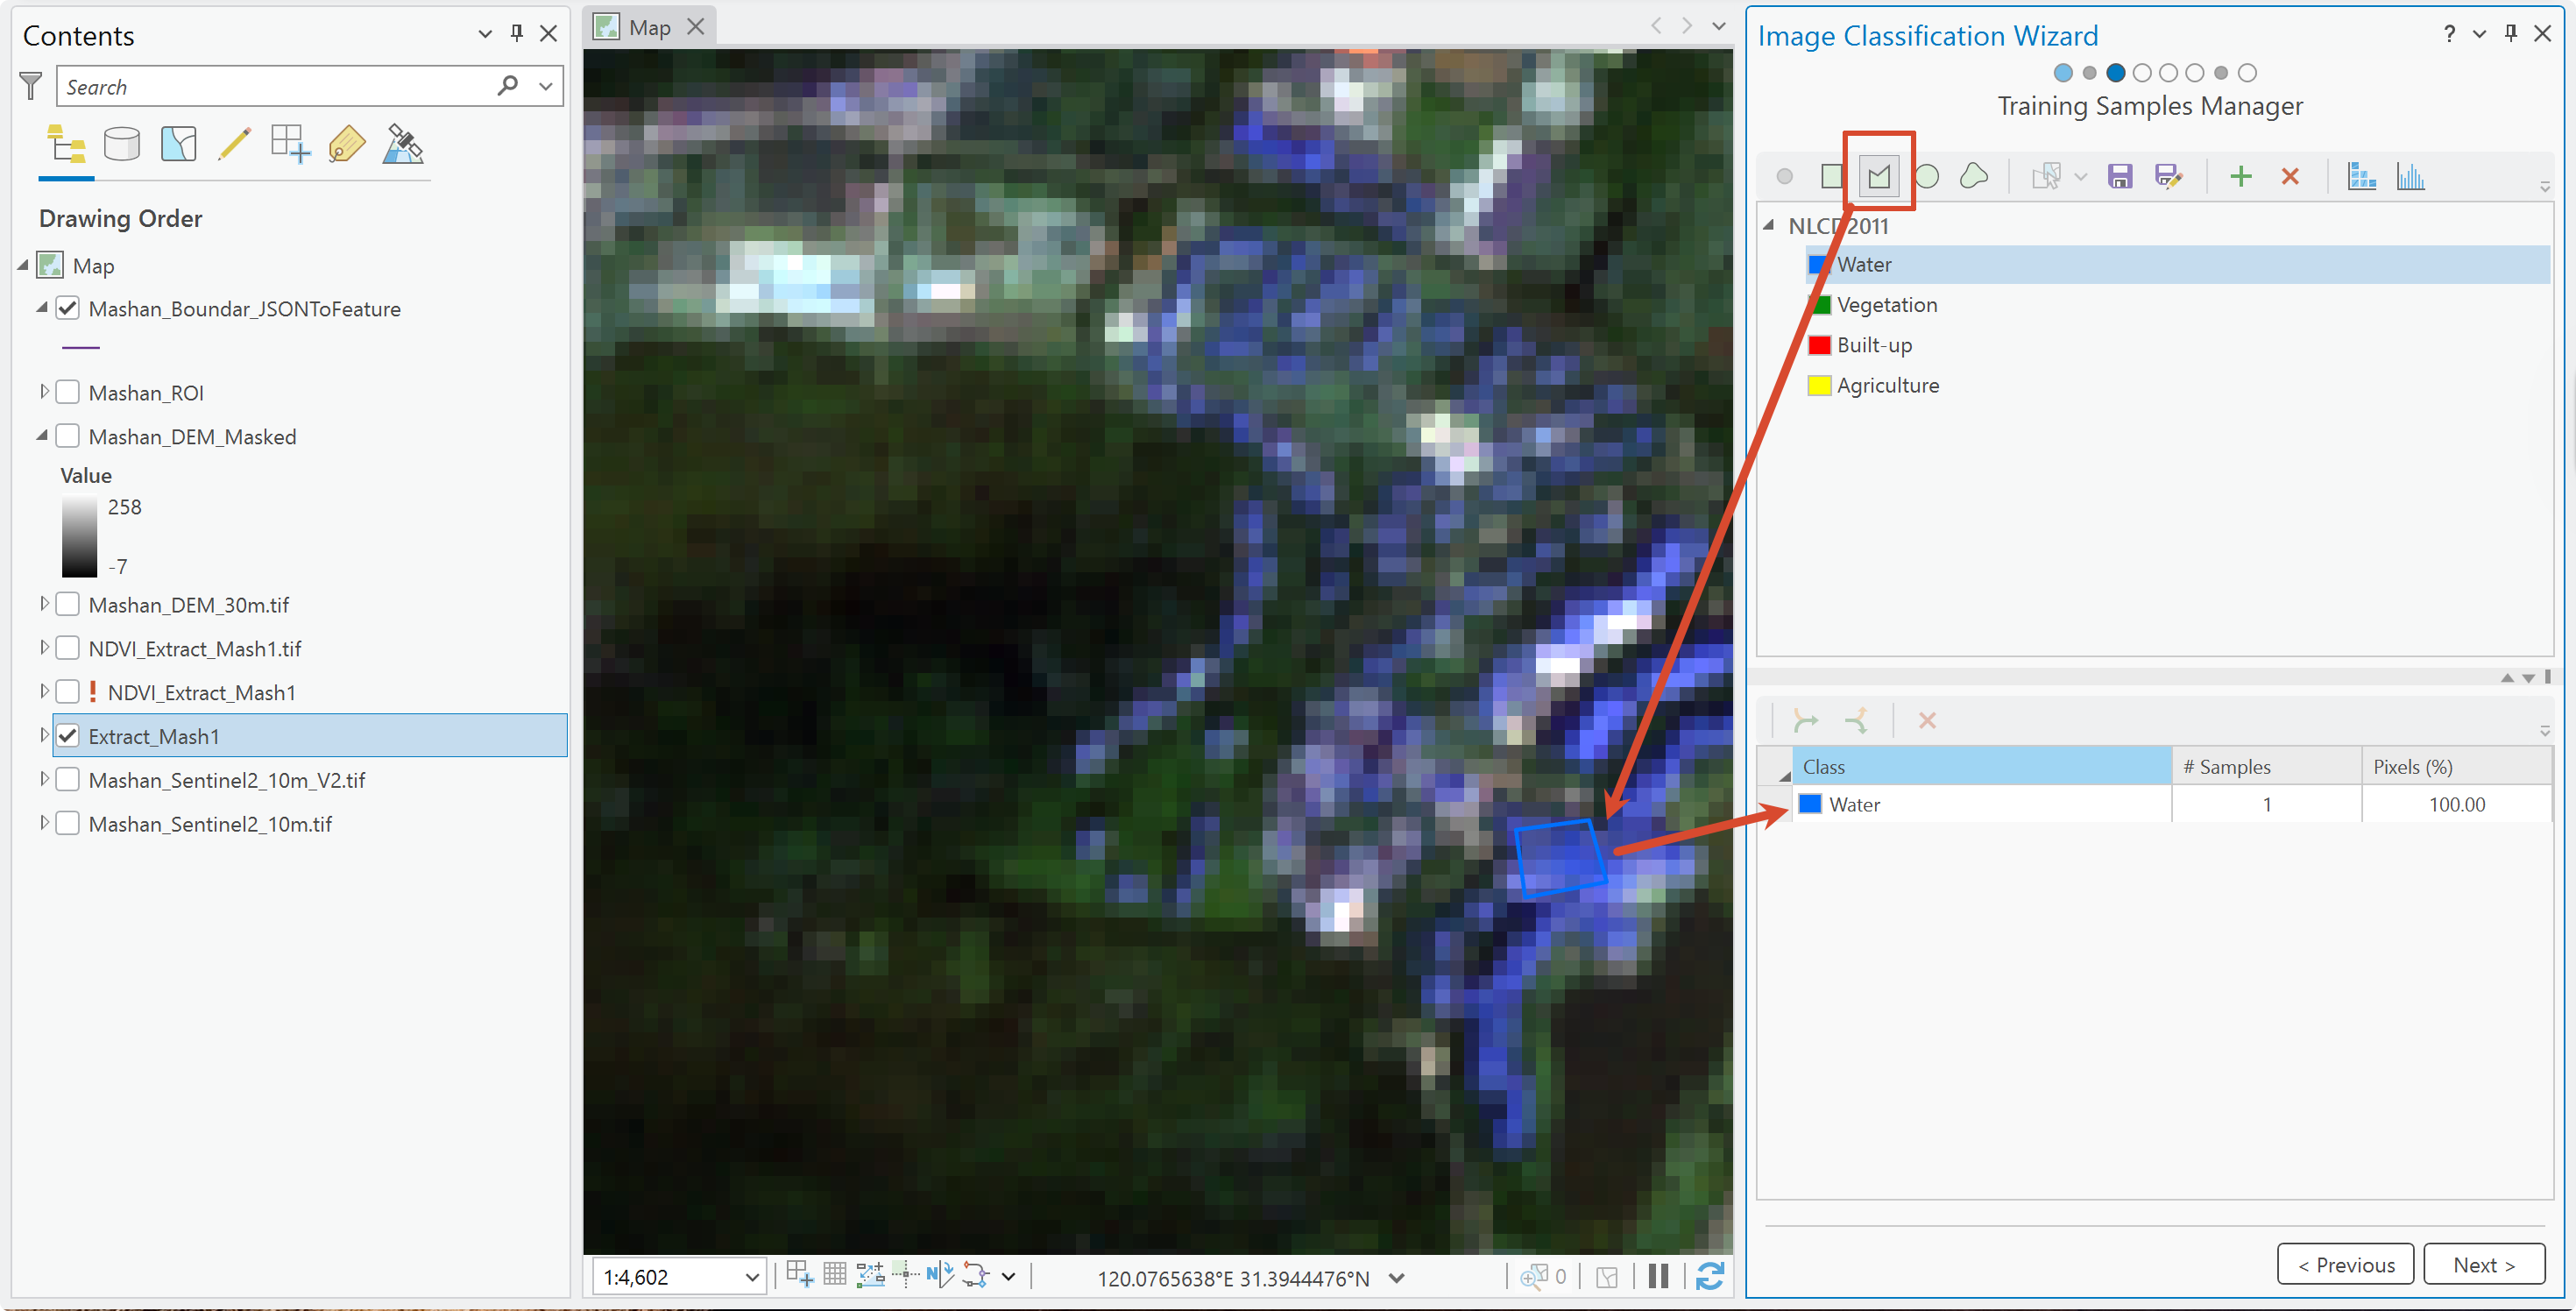Open List By Data Source view

[x=122, y=144]
